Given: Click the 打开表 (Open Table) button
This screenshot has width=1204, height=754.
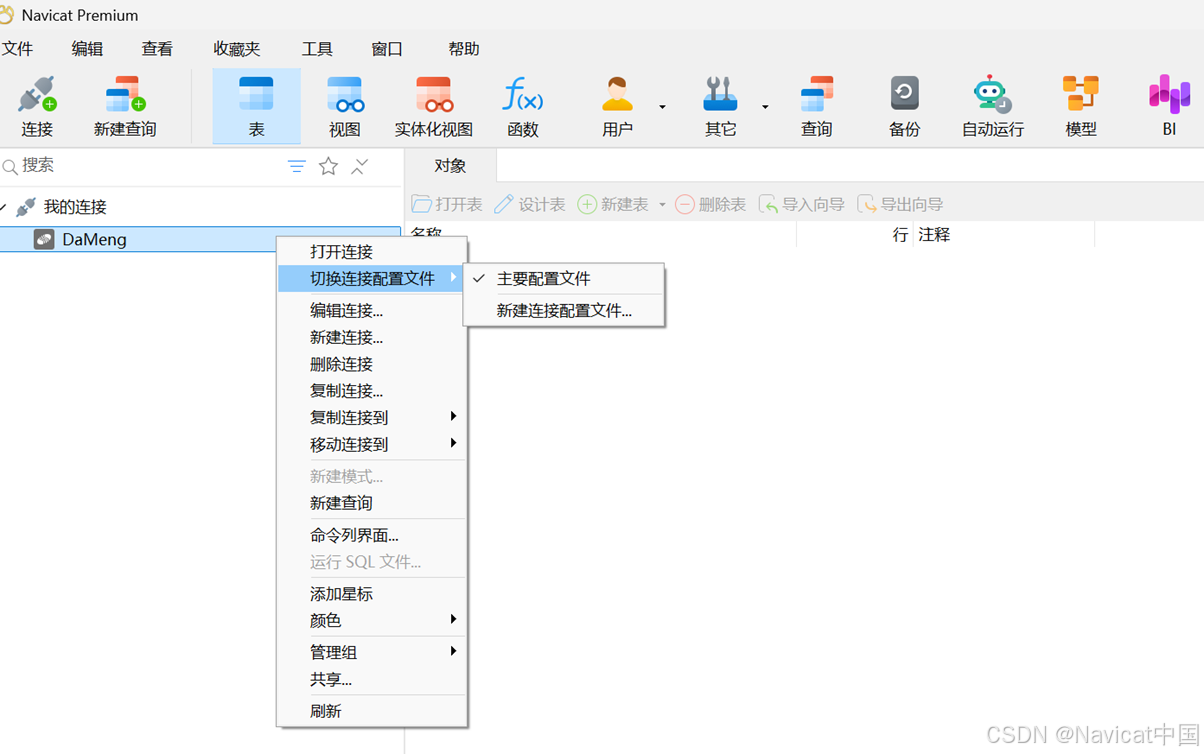Looking at the screenshot, I should pos(447,204).
